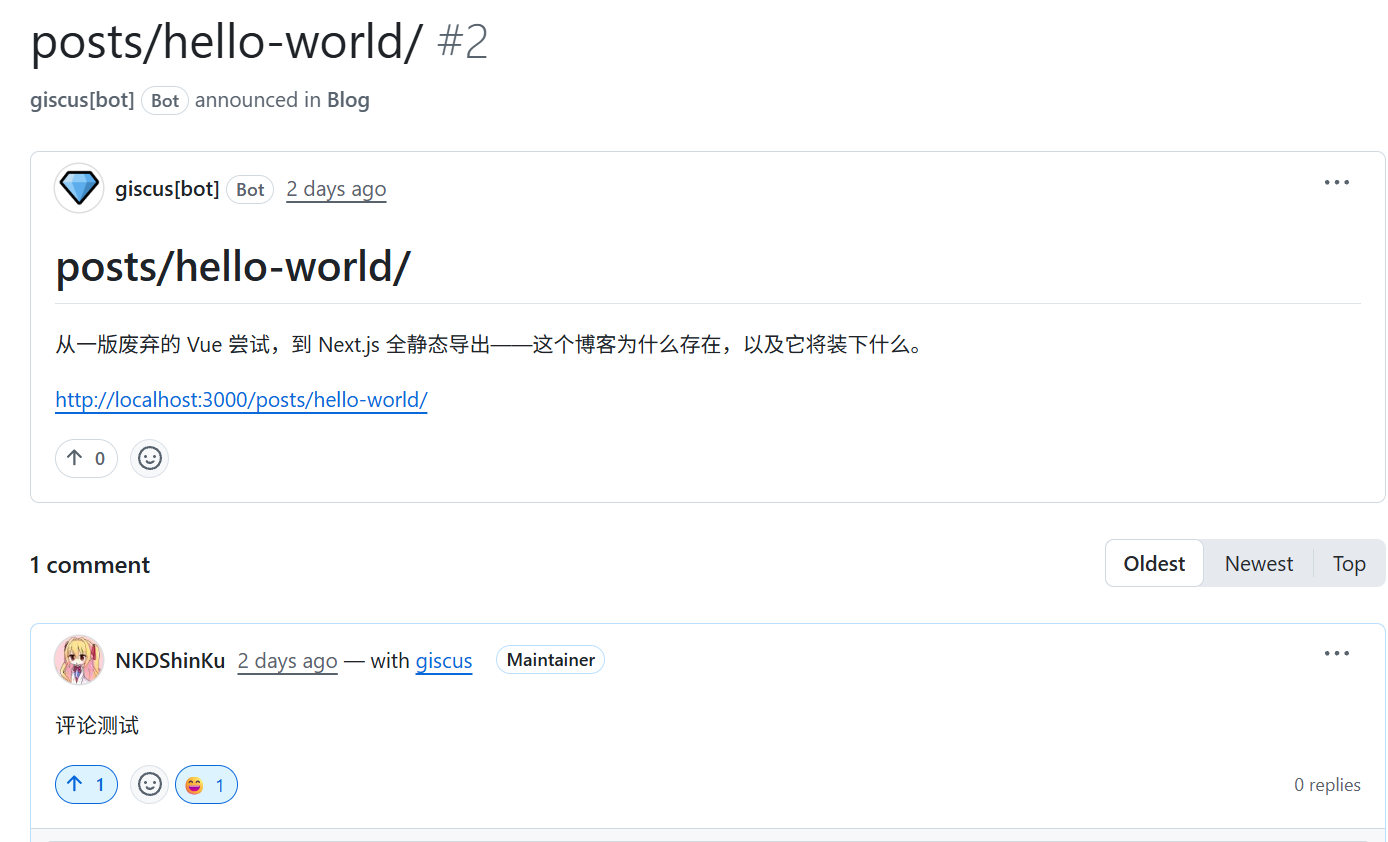Image resolution: width=1388 pixels, height=842 pixels.
Task: Open NKDShinKu's profile name link
Action: (x=170, y=660)
